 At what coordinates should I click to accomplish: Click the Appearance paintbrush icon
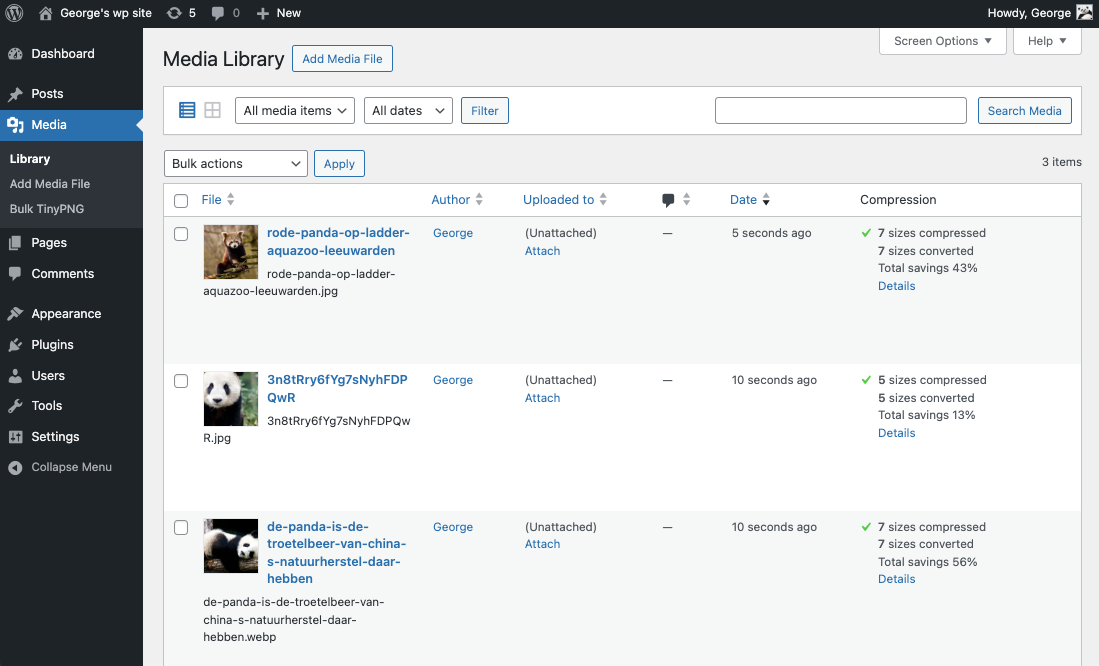point(15,314)
